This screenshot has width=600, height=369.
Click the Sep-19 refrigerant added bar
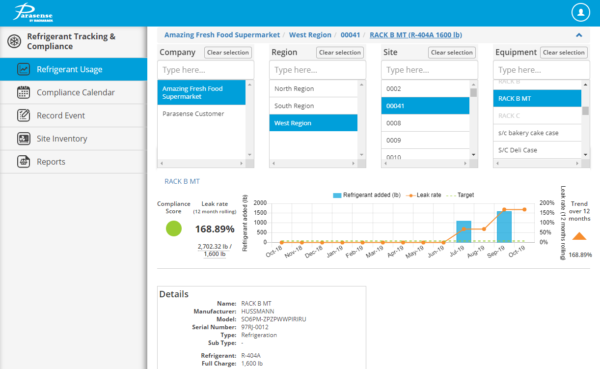[x=504, y=227]
